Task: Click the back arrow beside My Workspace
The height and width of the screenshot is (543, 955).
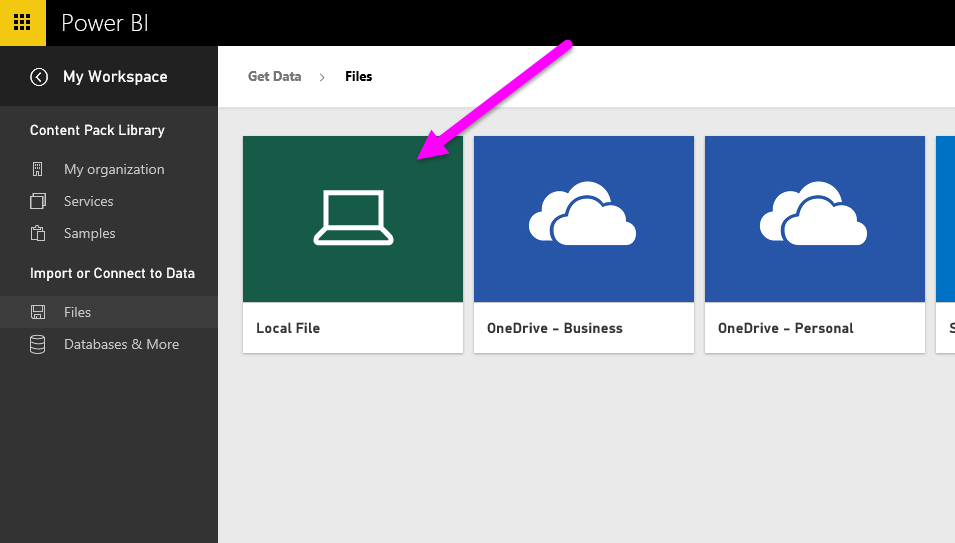Action: 39,77
